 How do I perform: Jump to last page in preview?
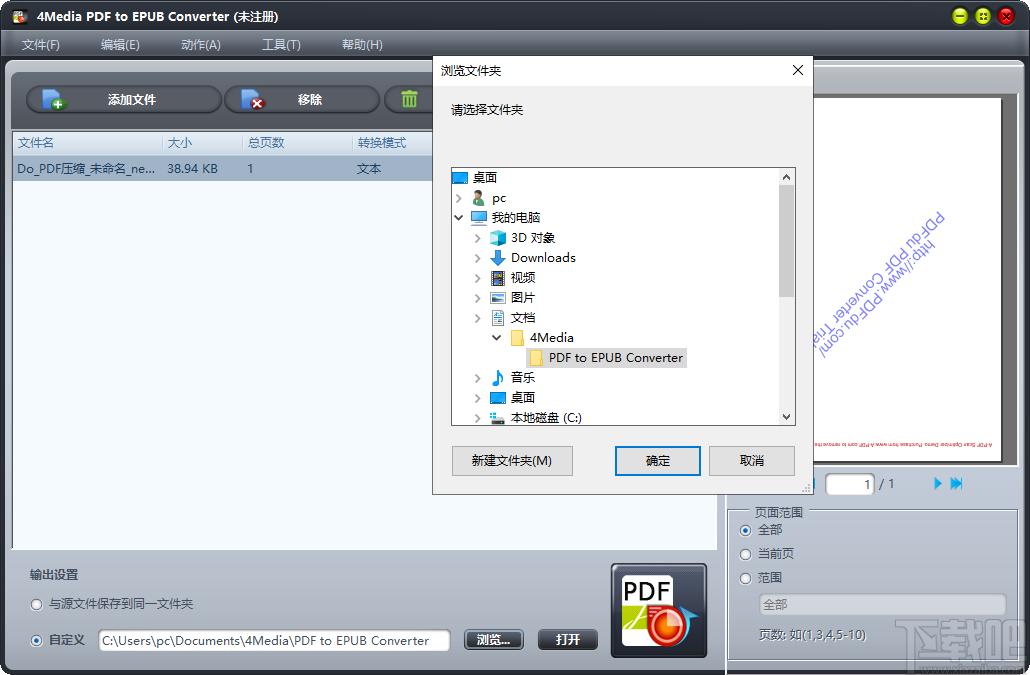pos(956,484)
